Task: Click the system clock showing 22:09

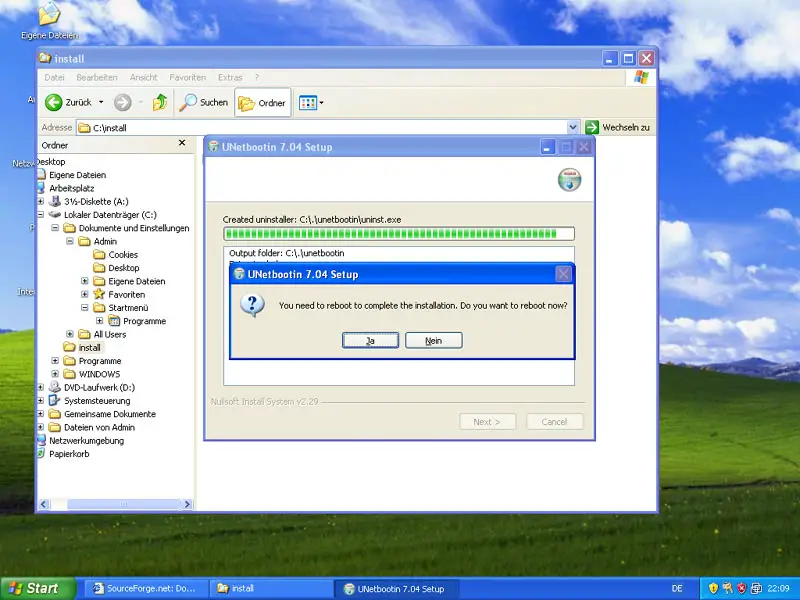Action: point(778,588)
